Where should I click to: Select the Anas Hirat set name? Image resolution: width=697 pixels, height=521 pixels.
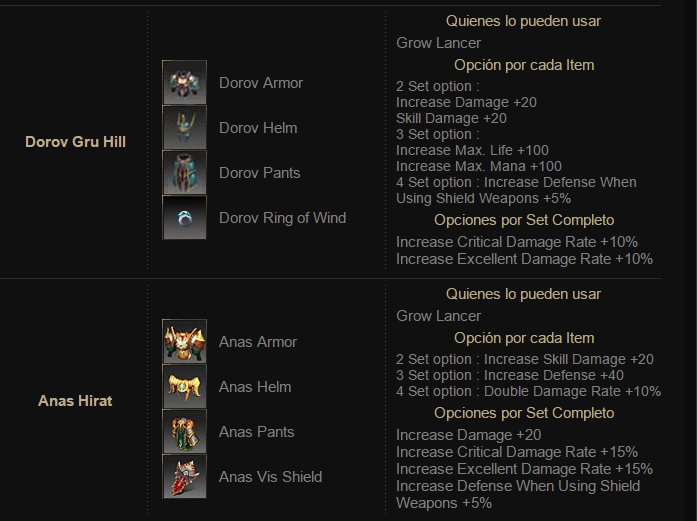pos(75,401)
